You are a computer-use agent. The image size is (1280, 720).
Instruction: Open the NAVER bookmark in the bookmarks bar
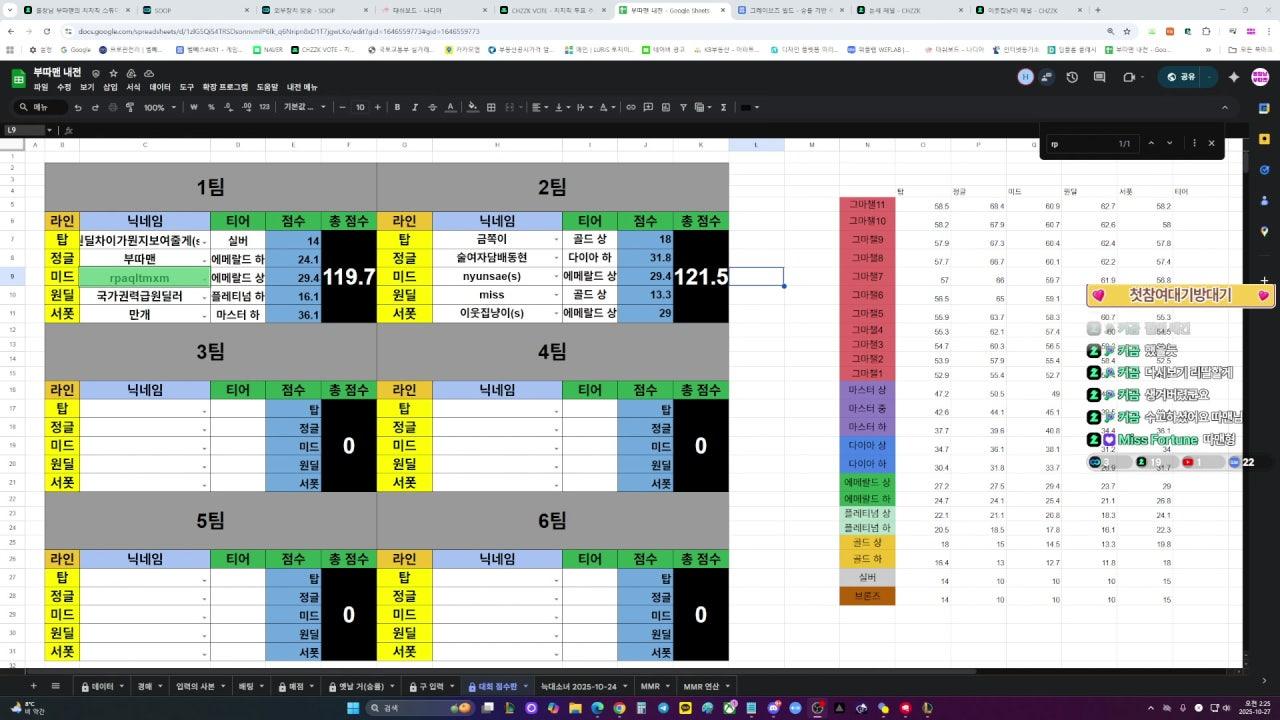pos(270,49)
